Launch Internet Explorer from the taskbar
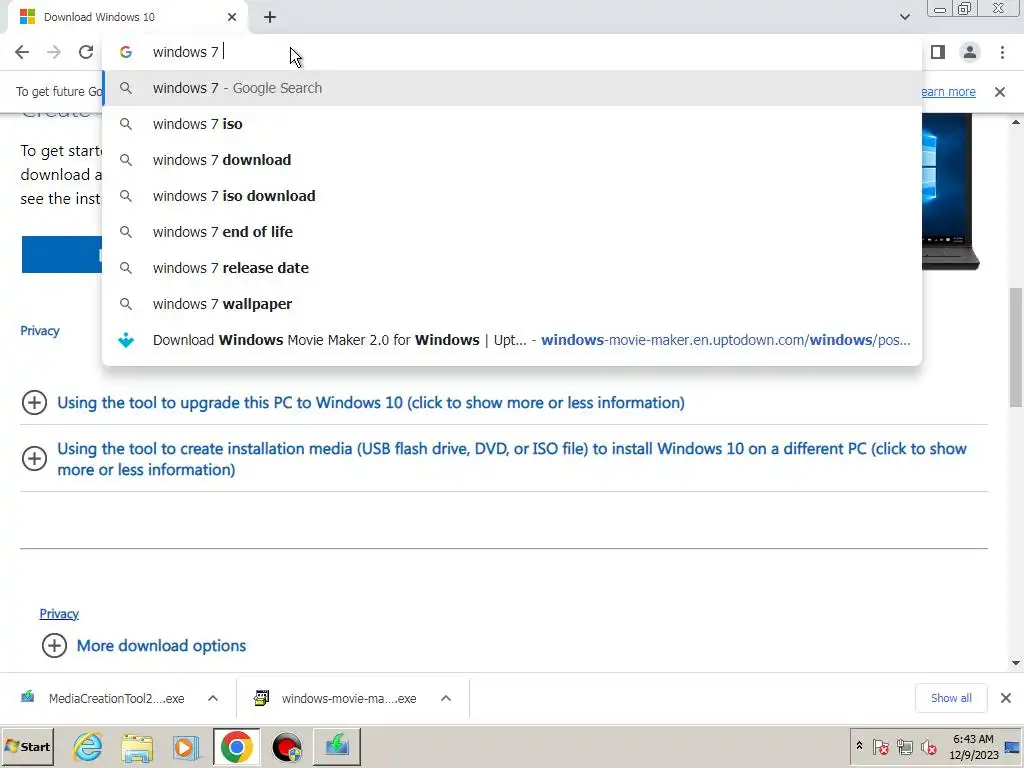 [88, 747]
